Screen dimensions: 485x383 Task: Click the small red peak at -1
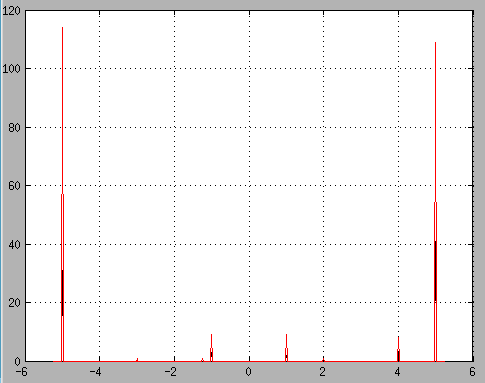[211, 348]
